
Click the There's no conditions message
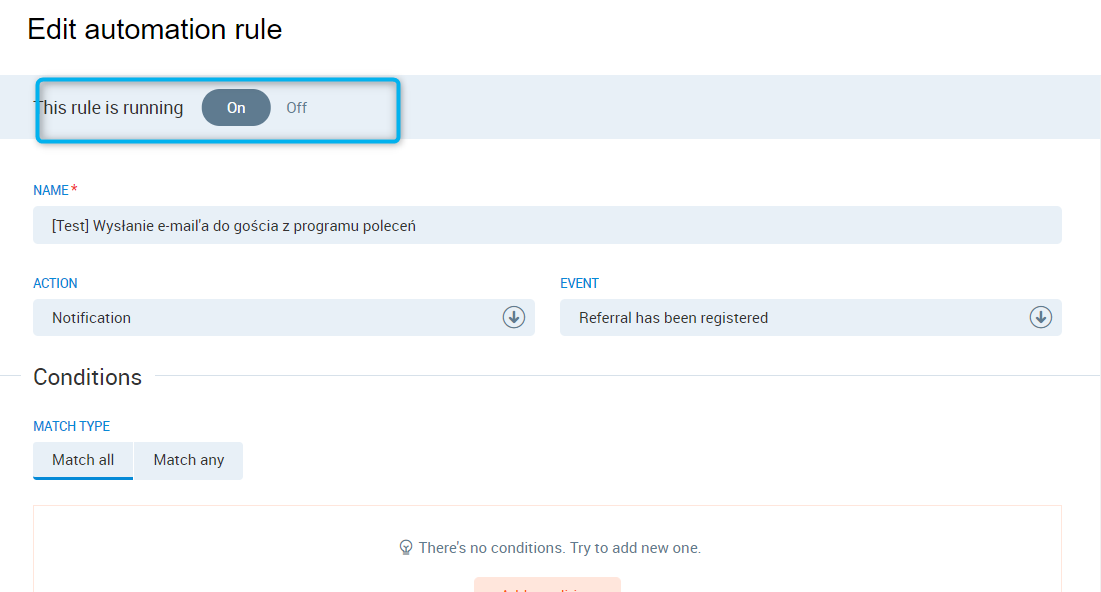[x=560, y=548]
